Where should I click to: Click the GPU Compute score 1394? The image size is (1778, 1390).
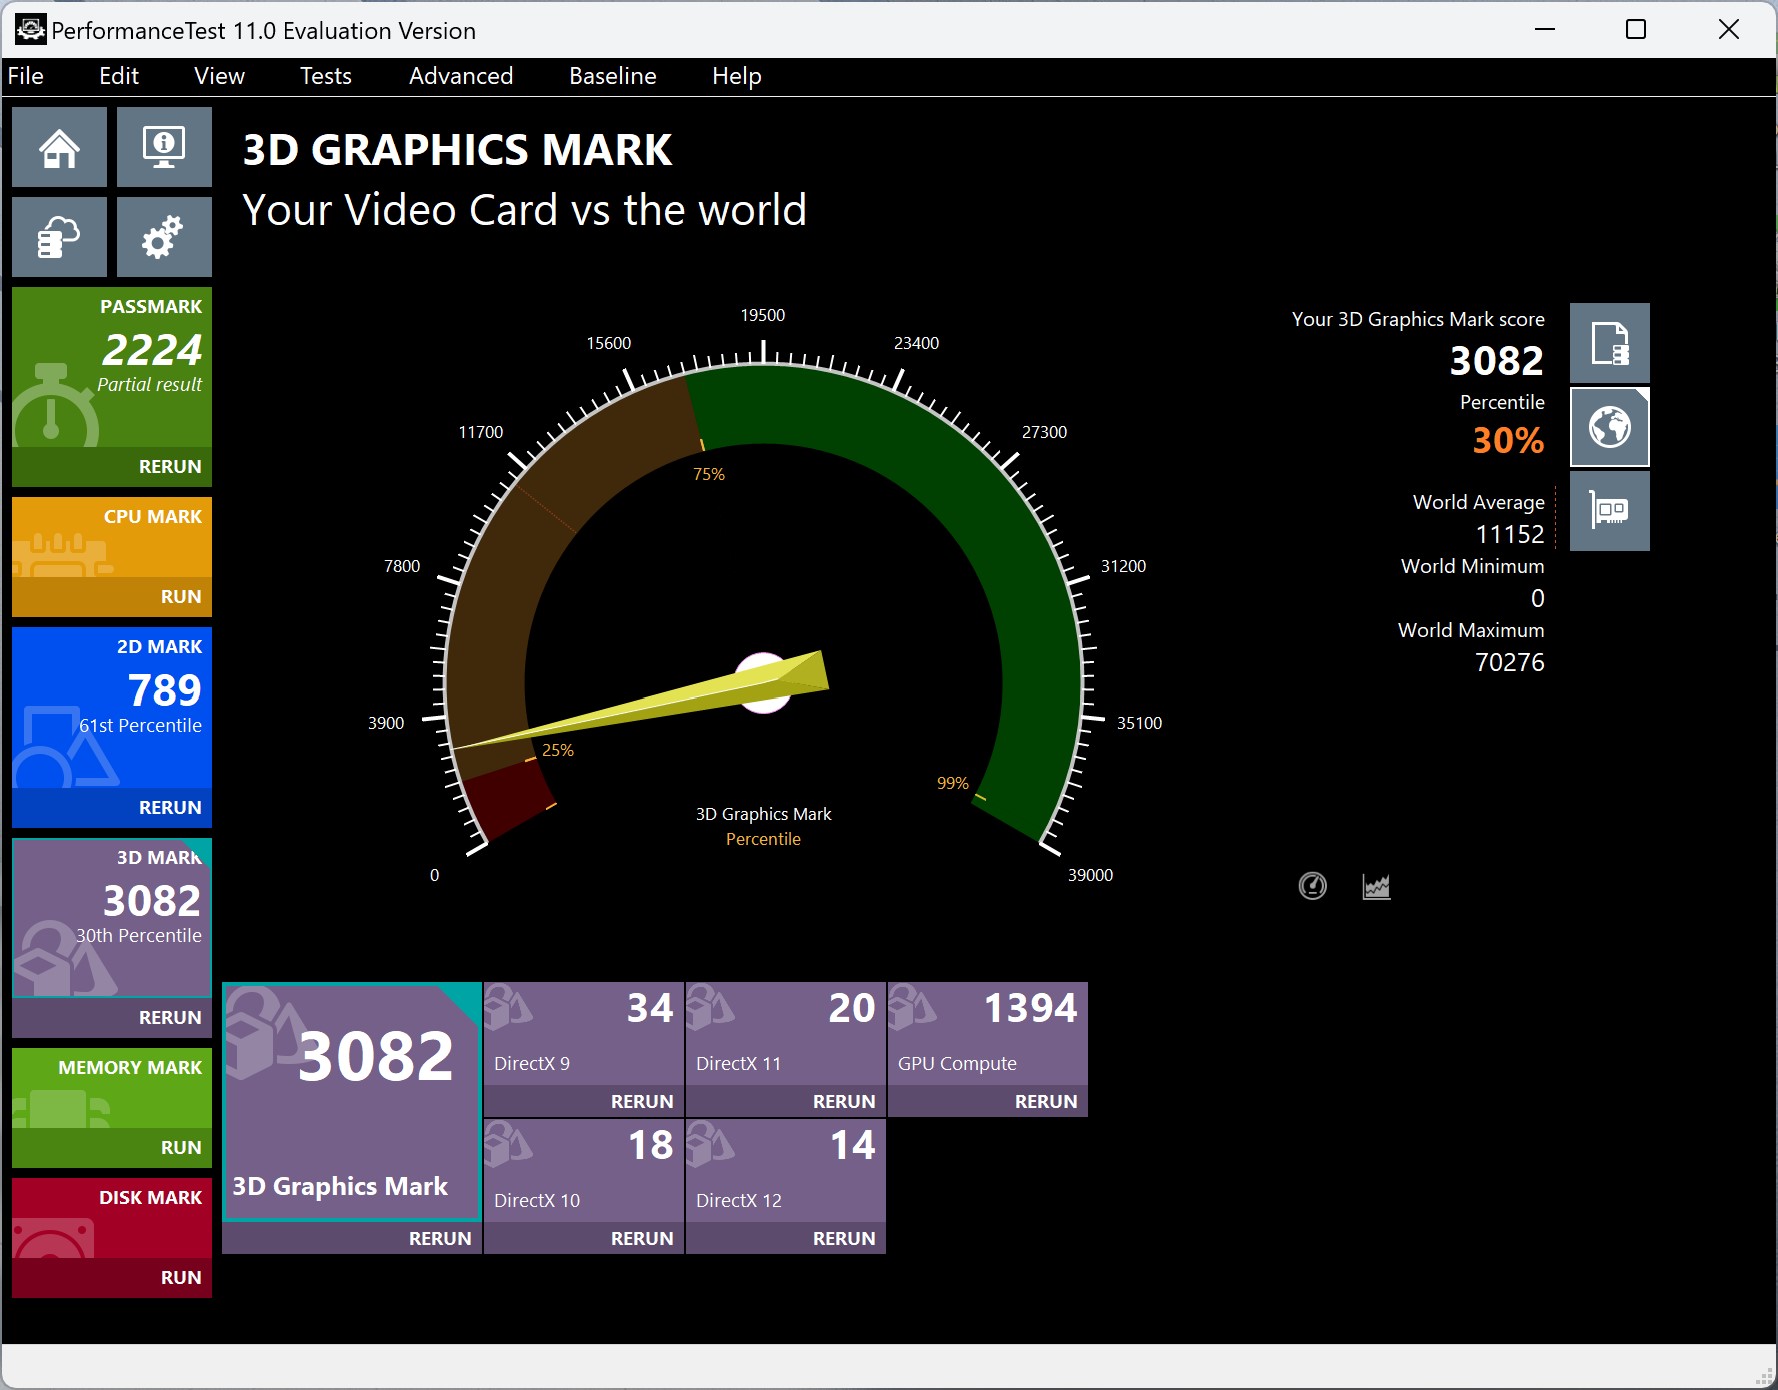1031,1008
